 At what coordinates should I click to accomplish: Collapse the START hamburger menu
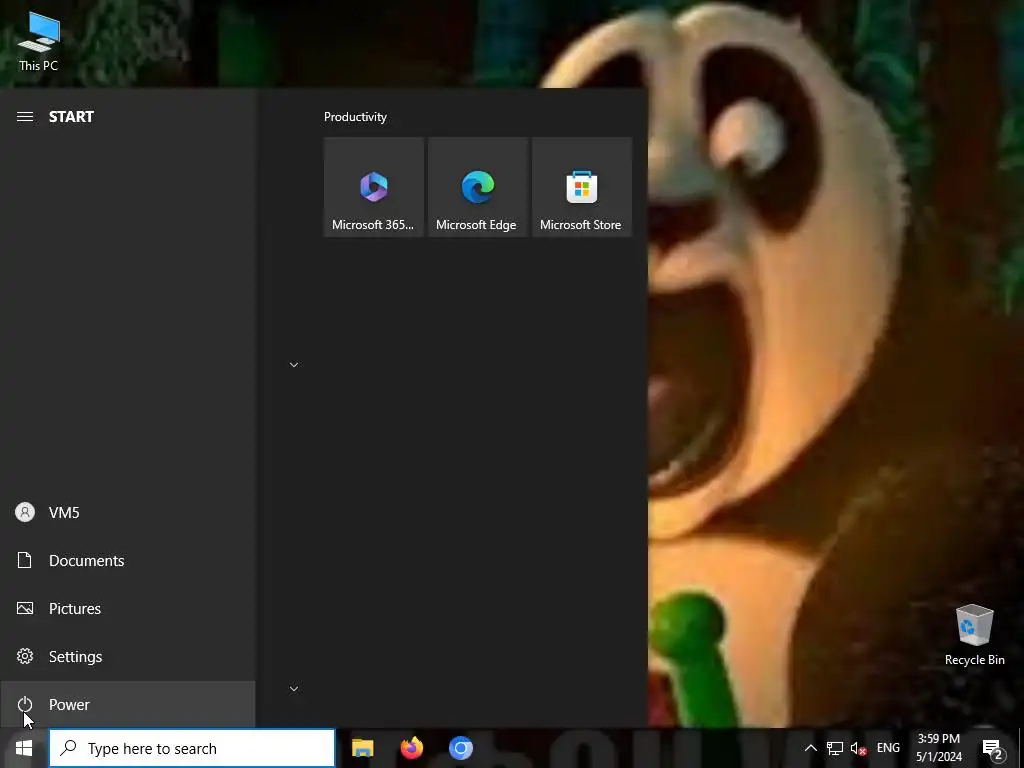click(x=25, y=116)
